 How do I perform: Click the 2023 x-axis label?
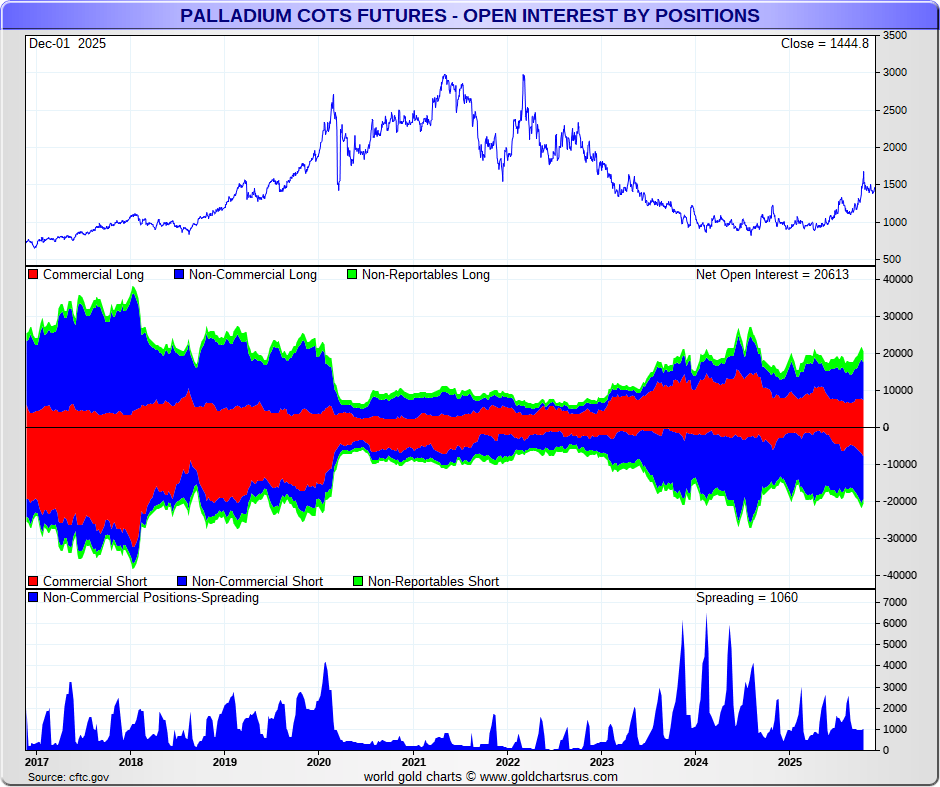coord(602,762)
